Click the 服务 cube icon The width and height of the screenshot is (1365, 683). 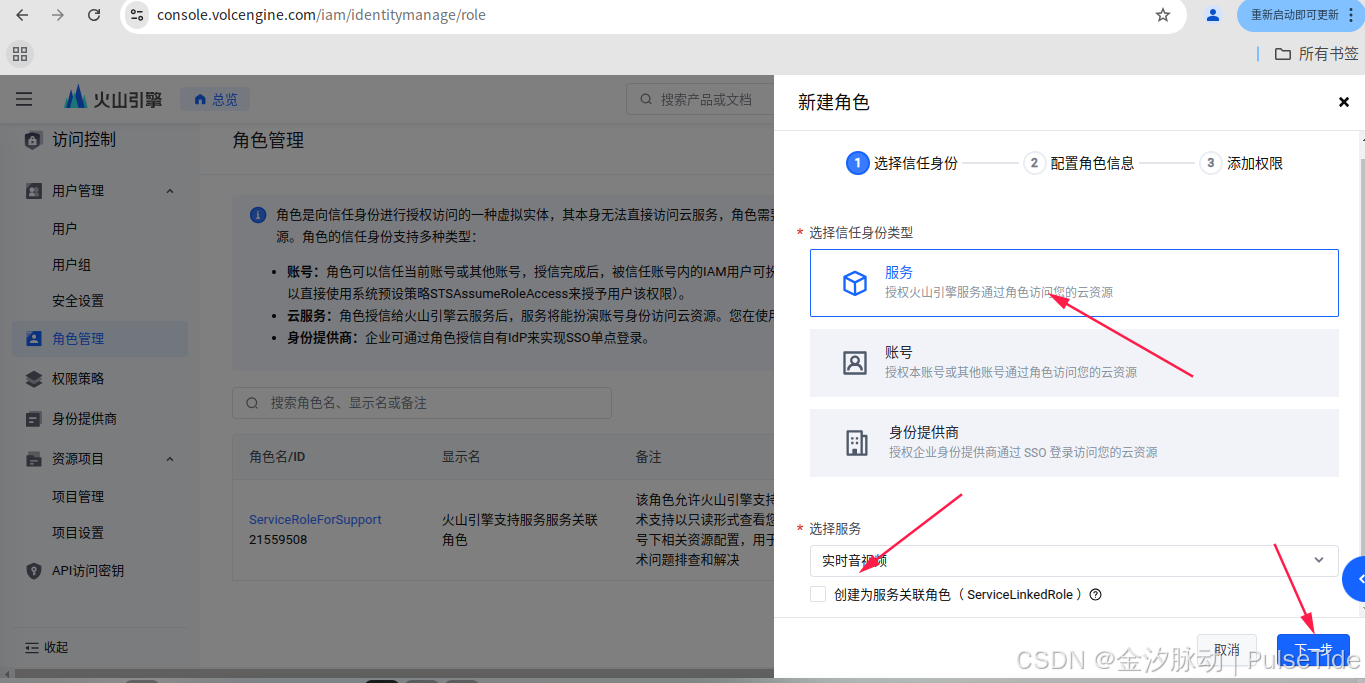855,283
